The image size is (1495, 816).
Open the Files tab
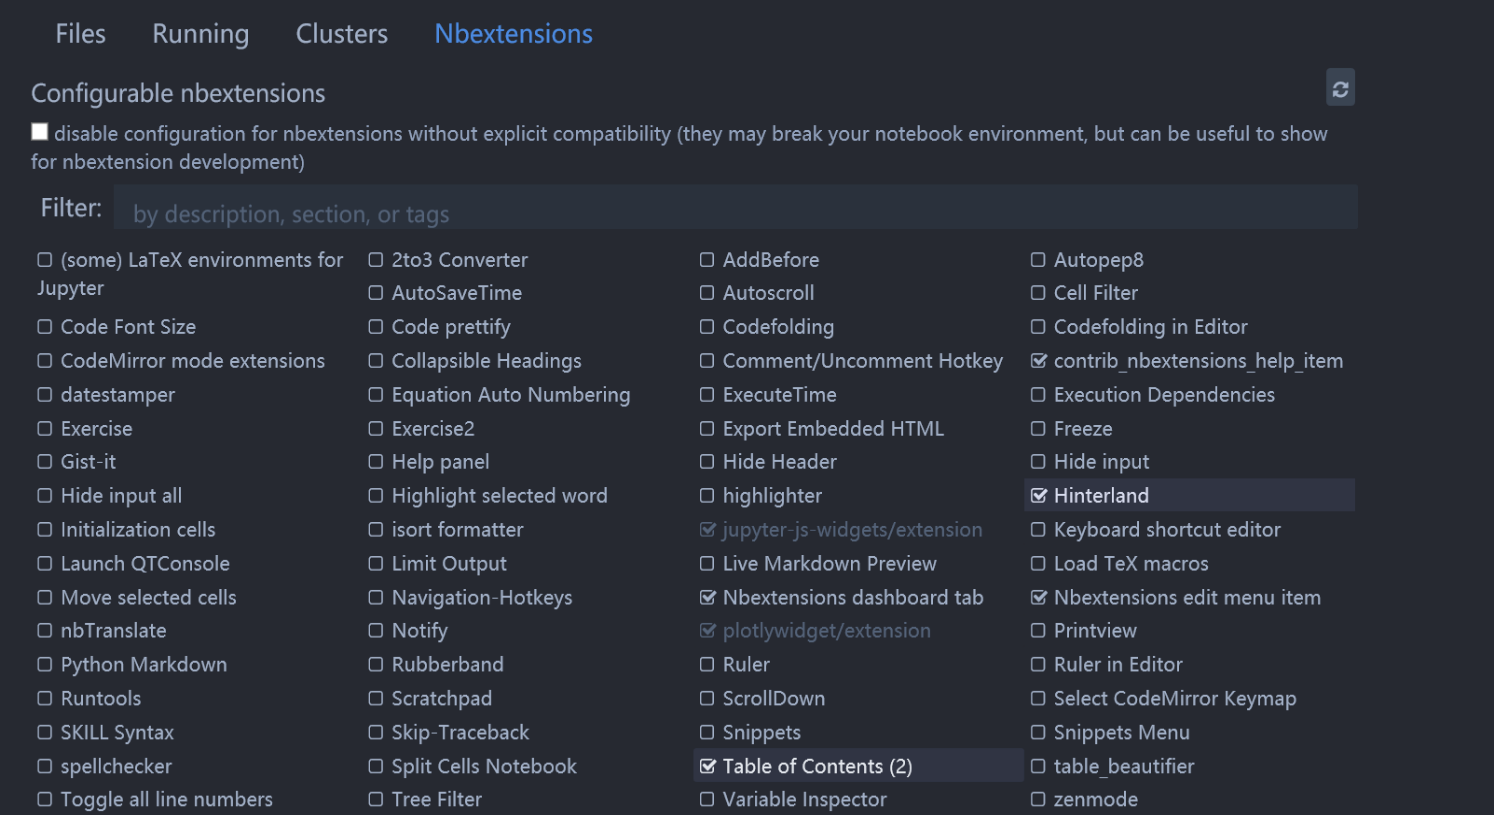coord(80,34)
